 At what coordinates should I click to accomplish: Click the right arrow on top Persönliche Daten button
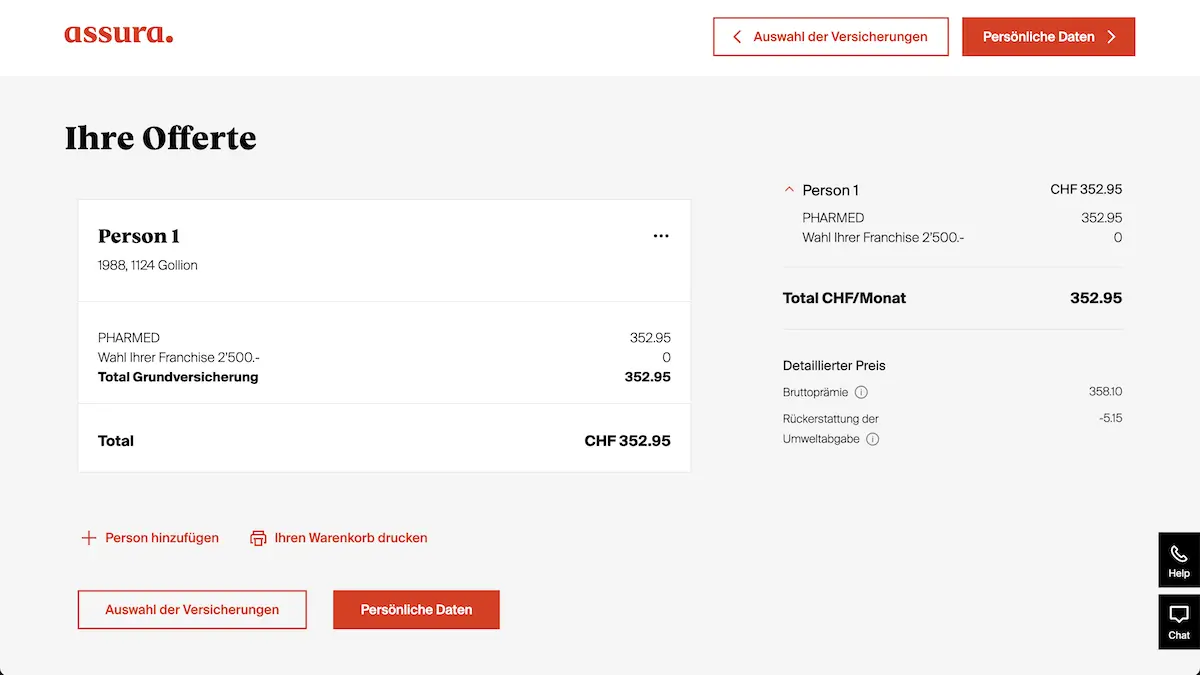pos(1111,37)
